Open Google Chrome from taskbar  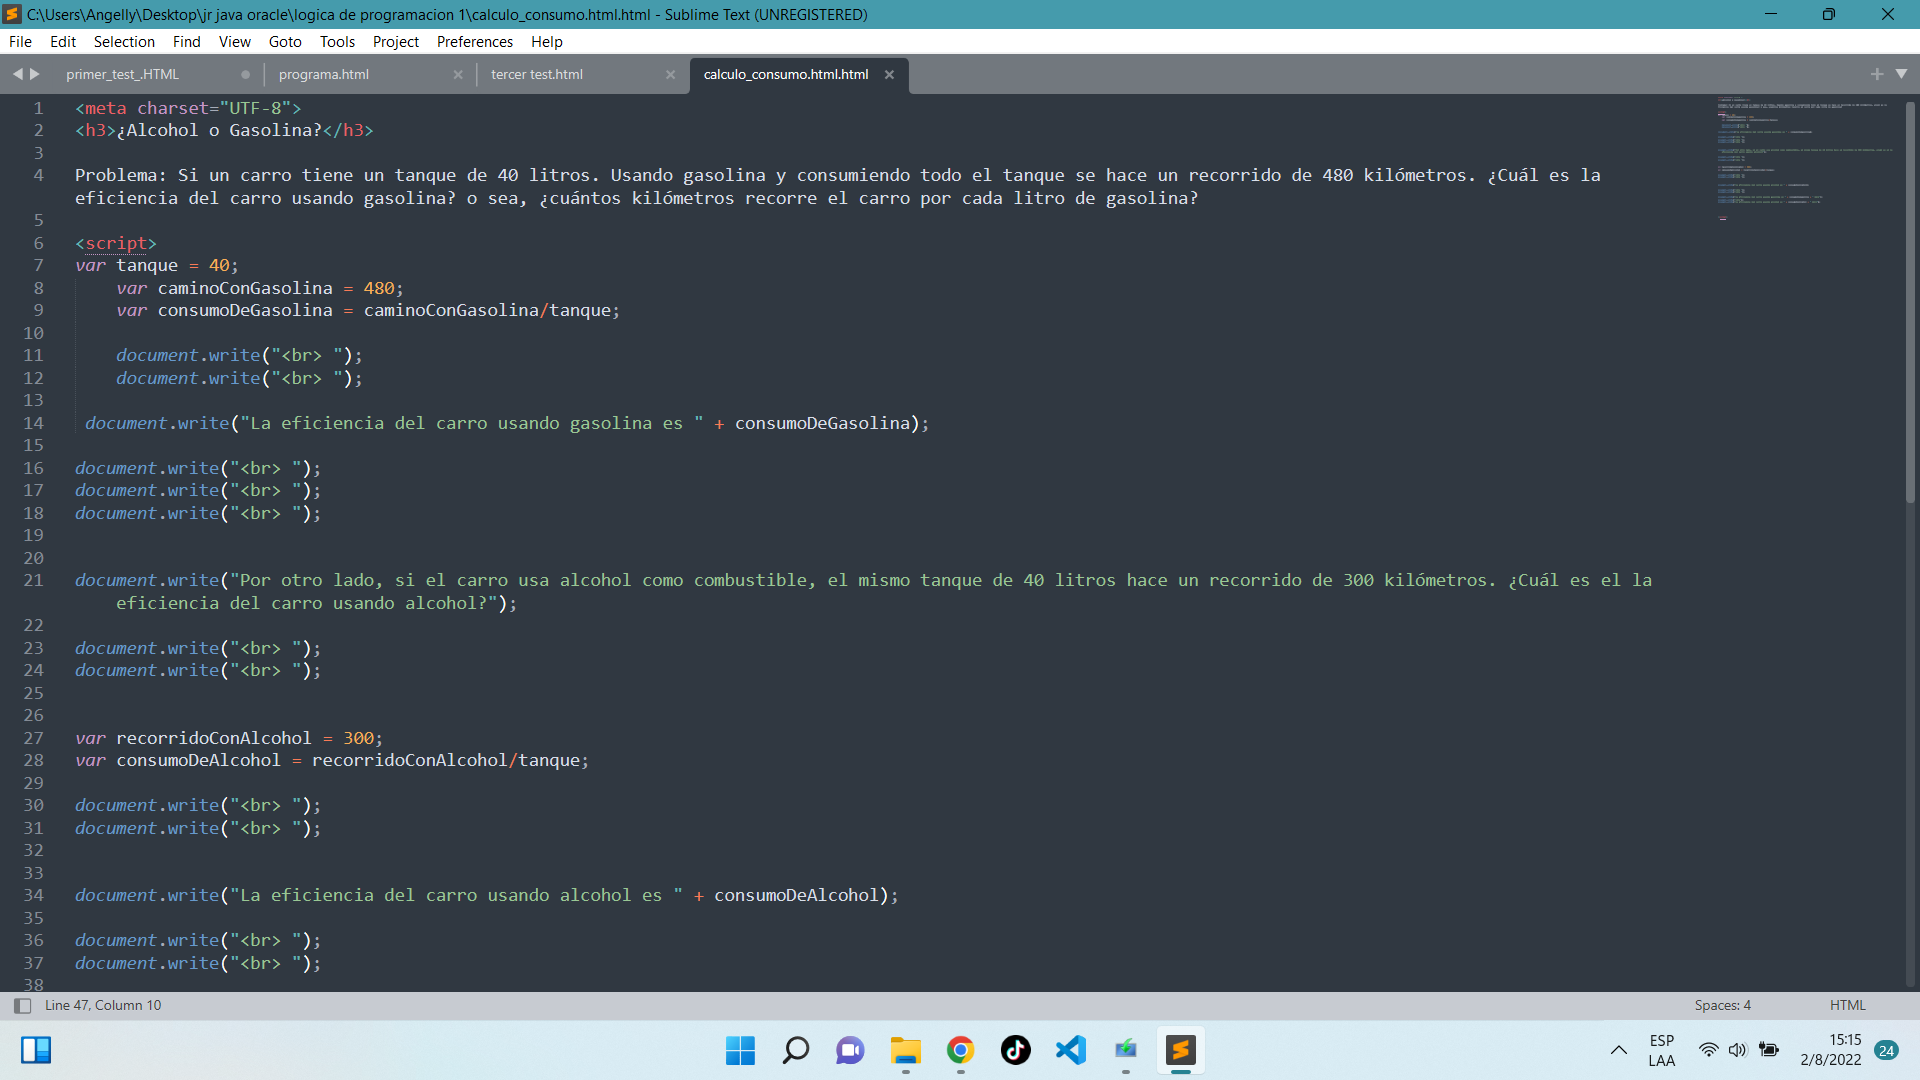pyautogui.click(x=961, y=1050)
